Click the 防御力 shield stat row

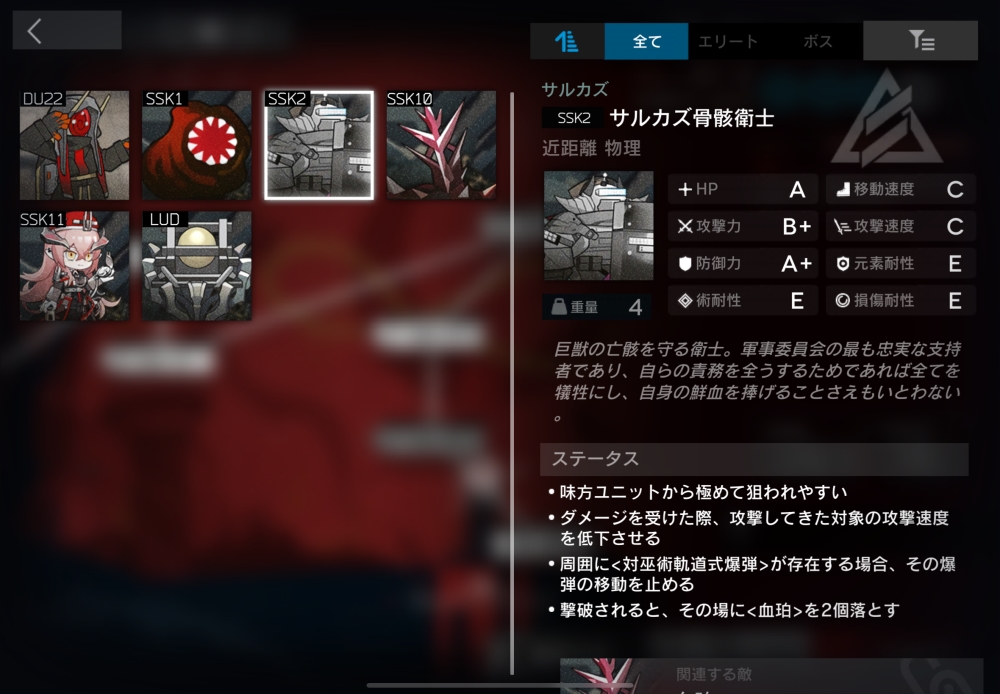743,263
